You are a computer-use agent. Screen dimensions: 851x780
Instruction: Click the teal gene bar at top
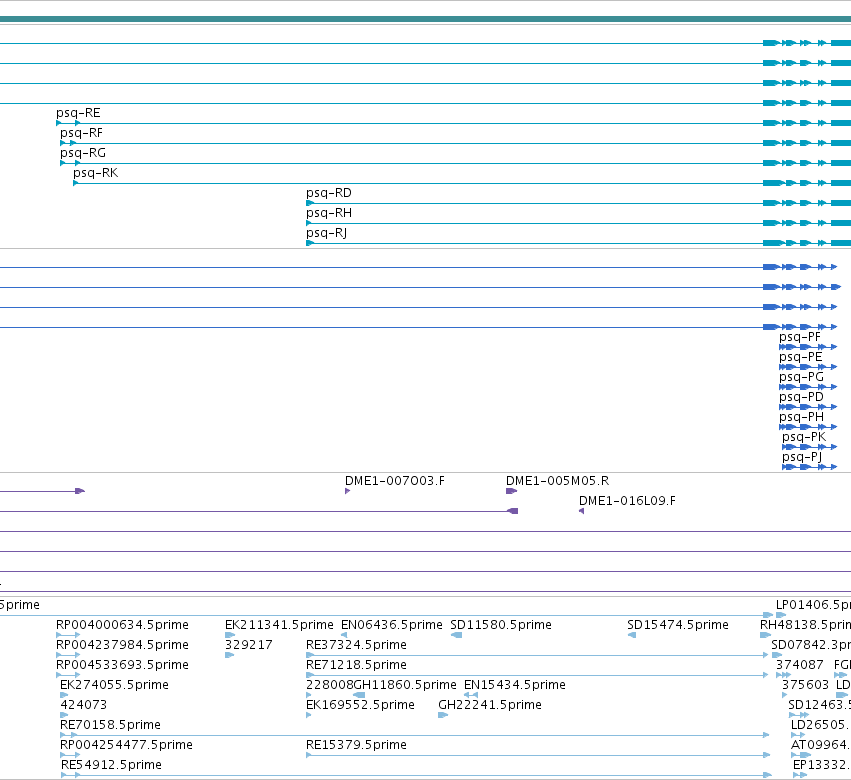point(426,19)
